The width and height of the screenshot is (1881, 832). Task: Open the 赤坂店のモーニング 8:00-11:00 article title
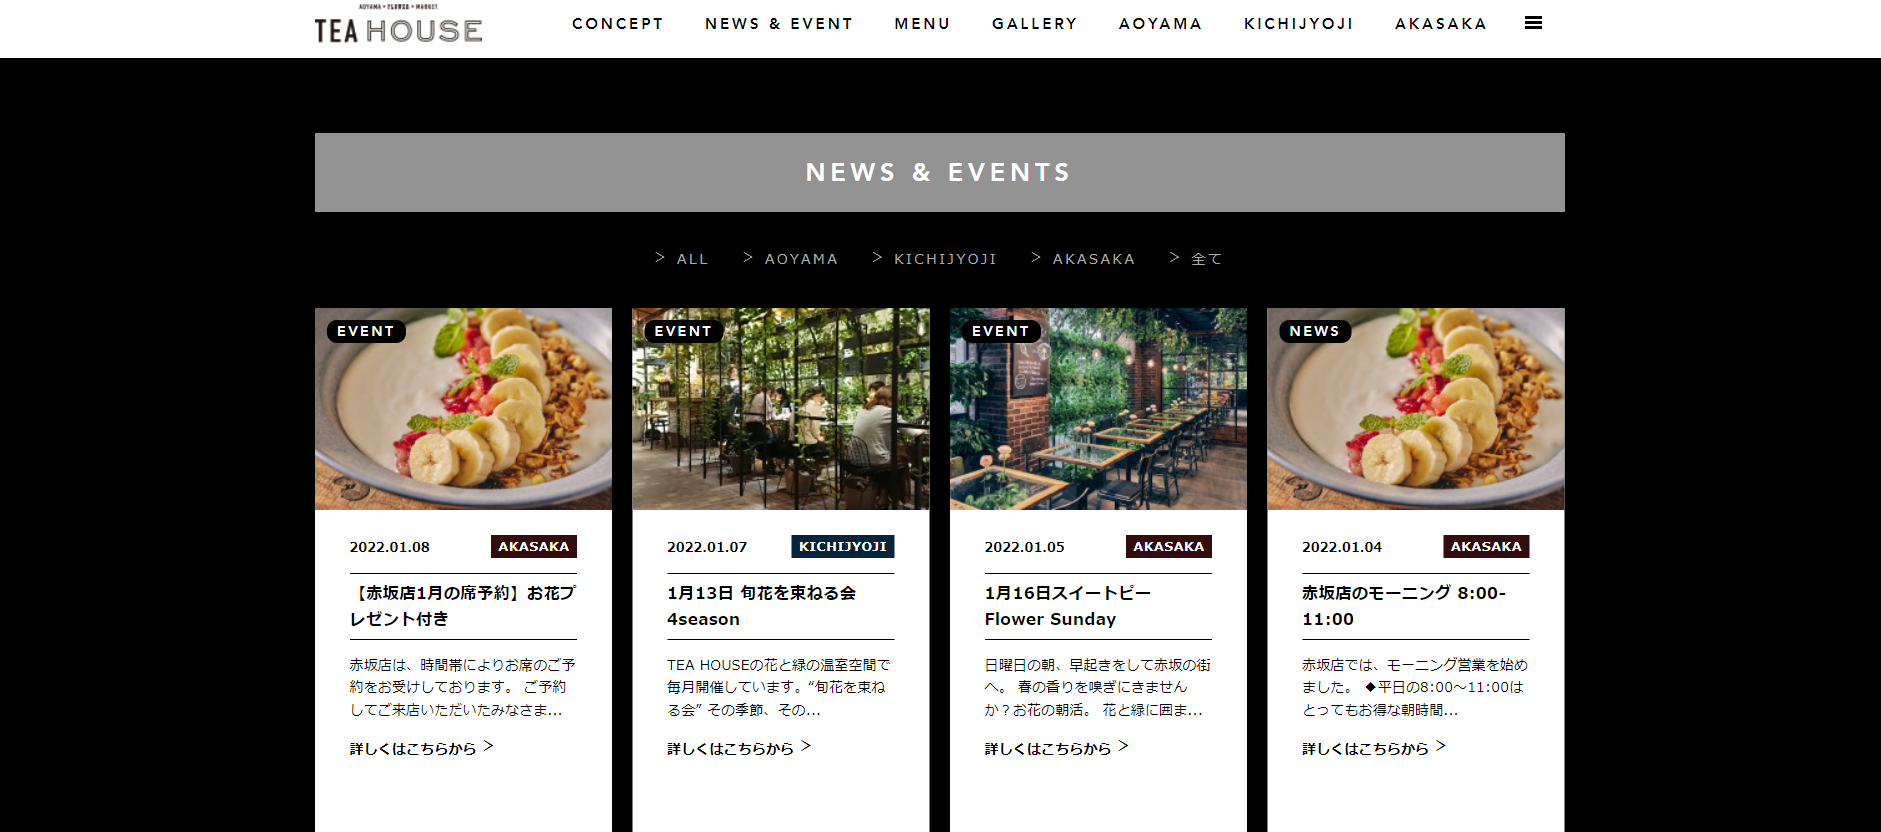click(1404, 606)
